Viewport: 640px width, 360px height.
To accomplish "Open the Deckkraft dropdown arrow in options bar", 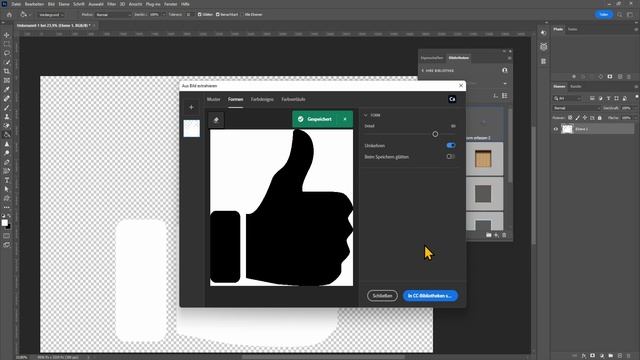I will click(x=164, y=15).
